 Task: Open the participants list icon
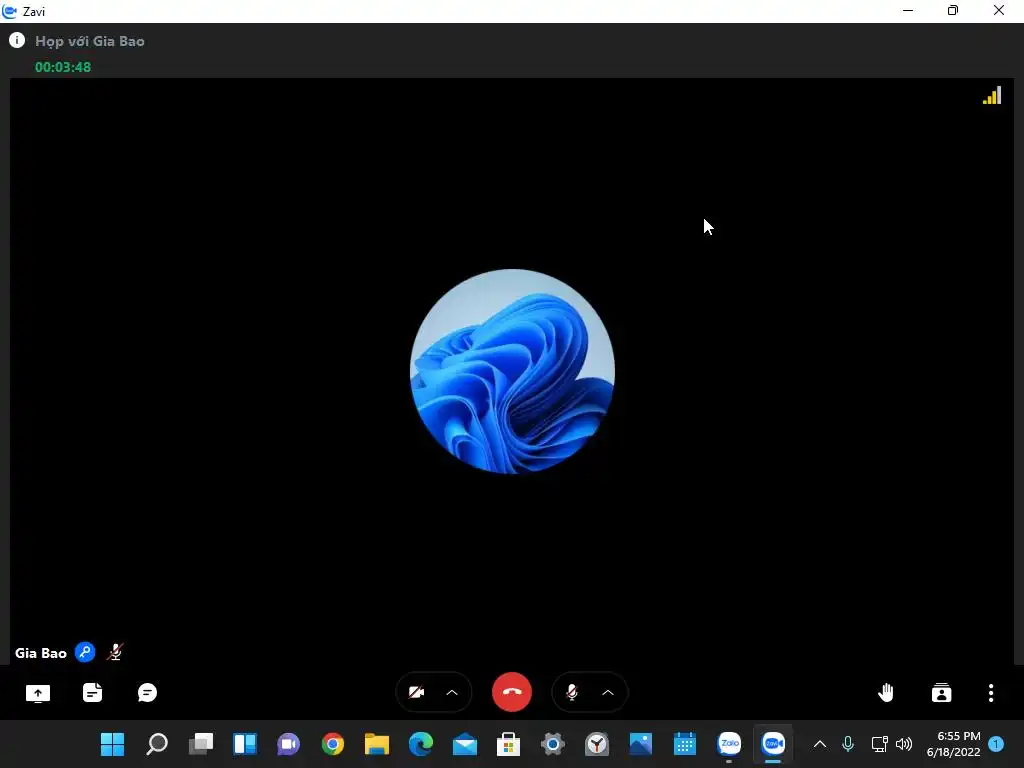[941, 692]
